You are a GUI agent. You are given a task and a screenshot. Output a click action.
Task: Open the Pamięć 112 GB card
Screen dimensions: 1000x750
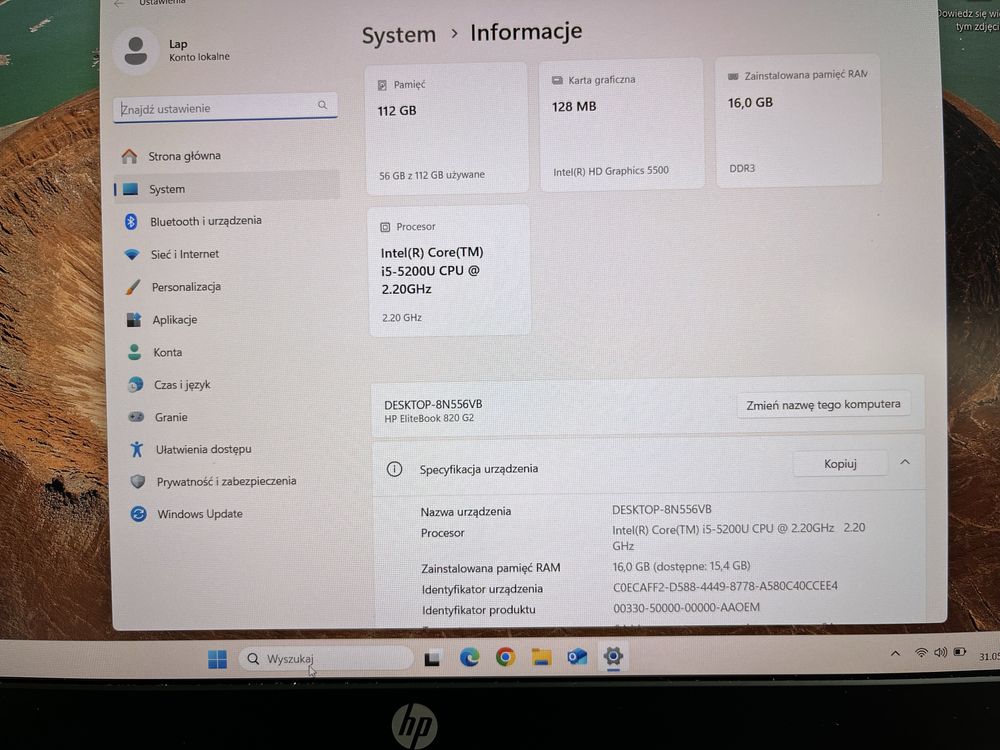(x=446, y=129)
